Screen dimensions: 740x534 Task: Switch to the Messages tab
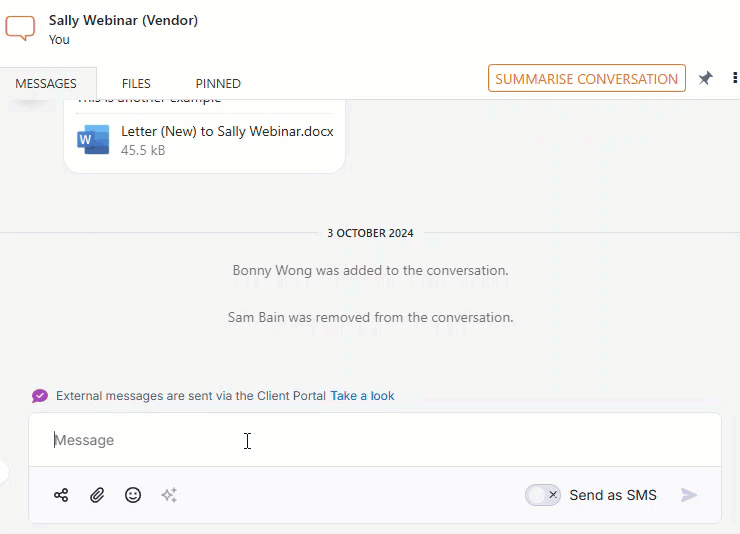tap(46, 83)
